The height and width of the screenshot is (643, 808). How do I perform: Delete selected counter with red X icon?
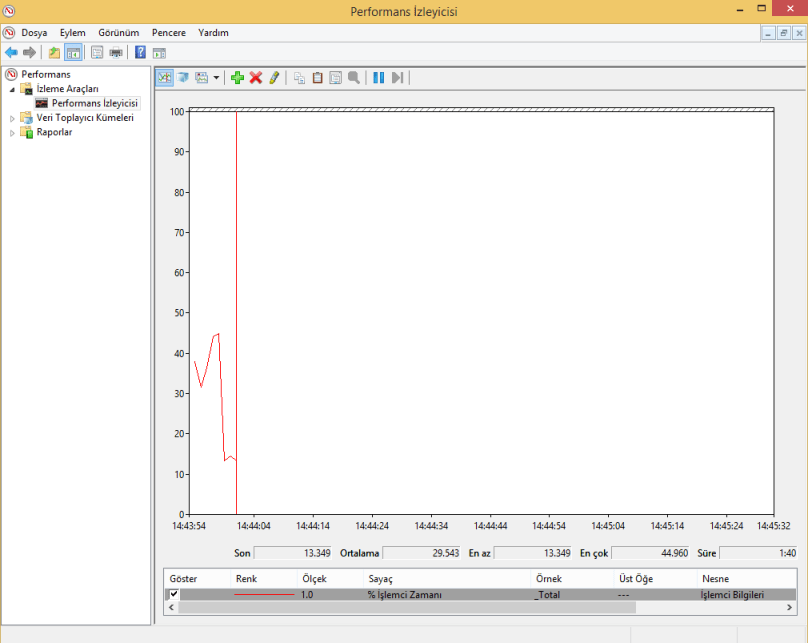pyautogui.click(x=255, y=77)
